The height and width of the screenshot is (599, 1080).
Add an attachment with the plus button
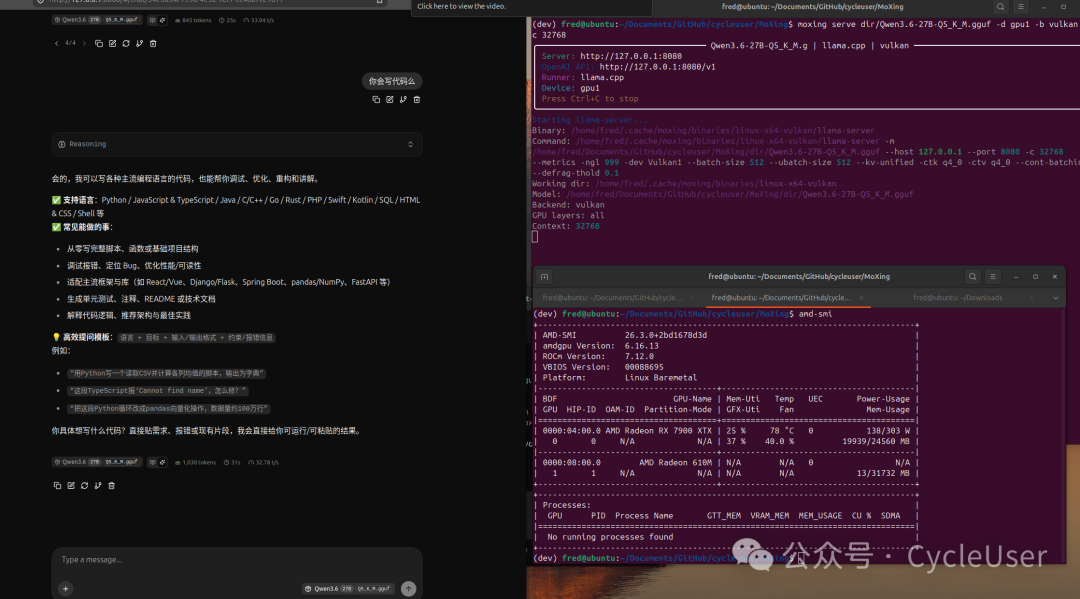click(x=65, y=589)
